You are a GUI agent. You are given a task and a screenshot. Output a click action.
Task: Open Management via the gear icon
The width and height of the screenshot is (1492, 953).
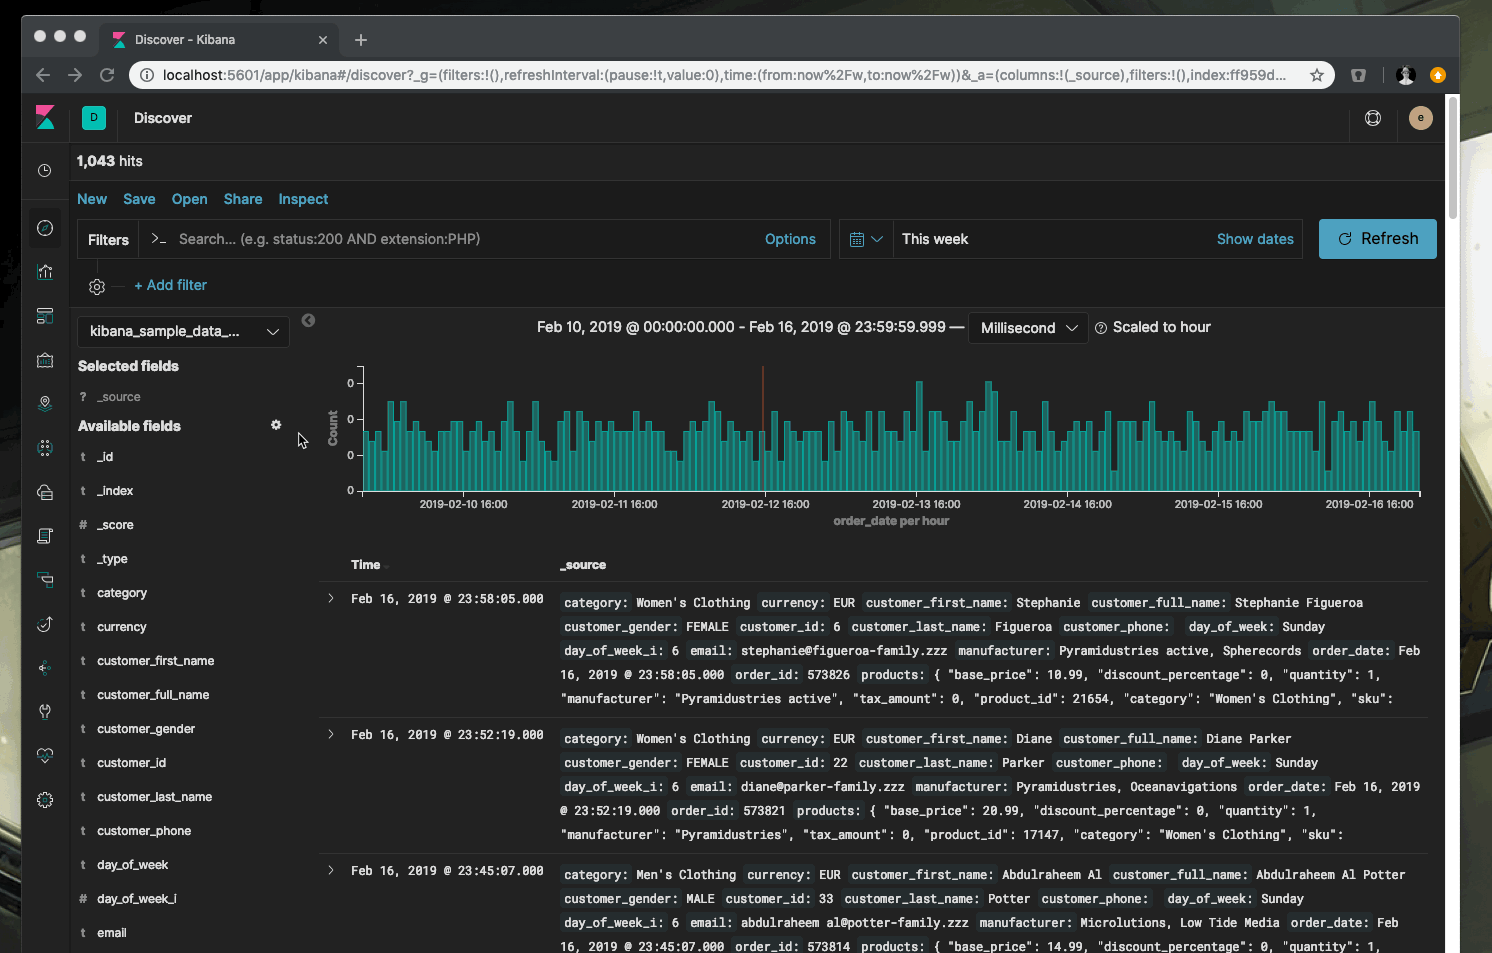[x=45, y=799]
